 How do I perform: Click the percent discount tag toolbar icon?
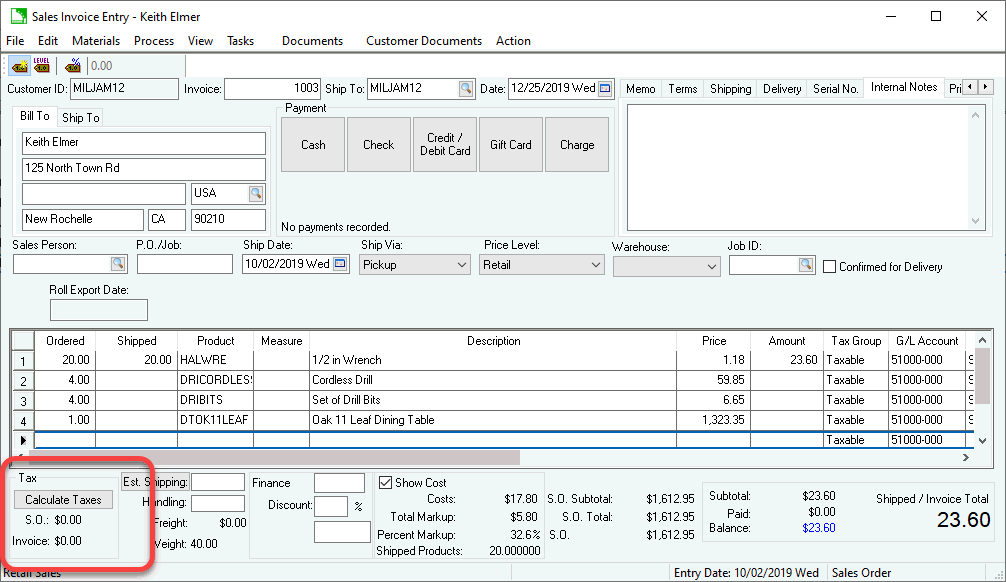(x=72, y=66)
